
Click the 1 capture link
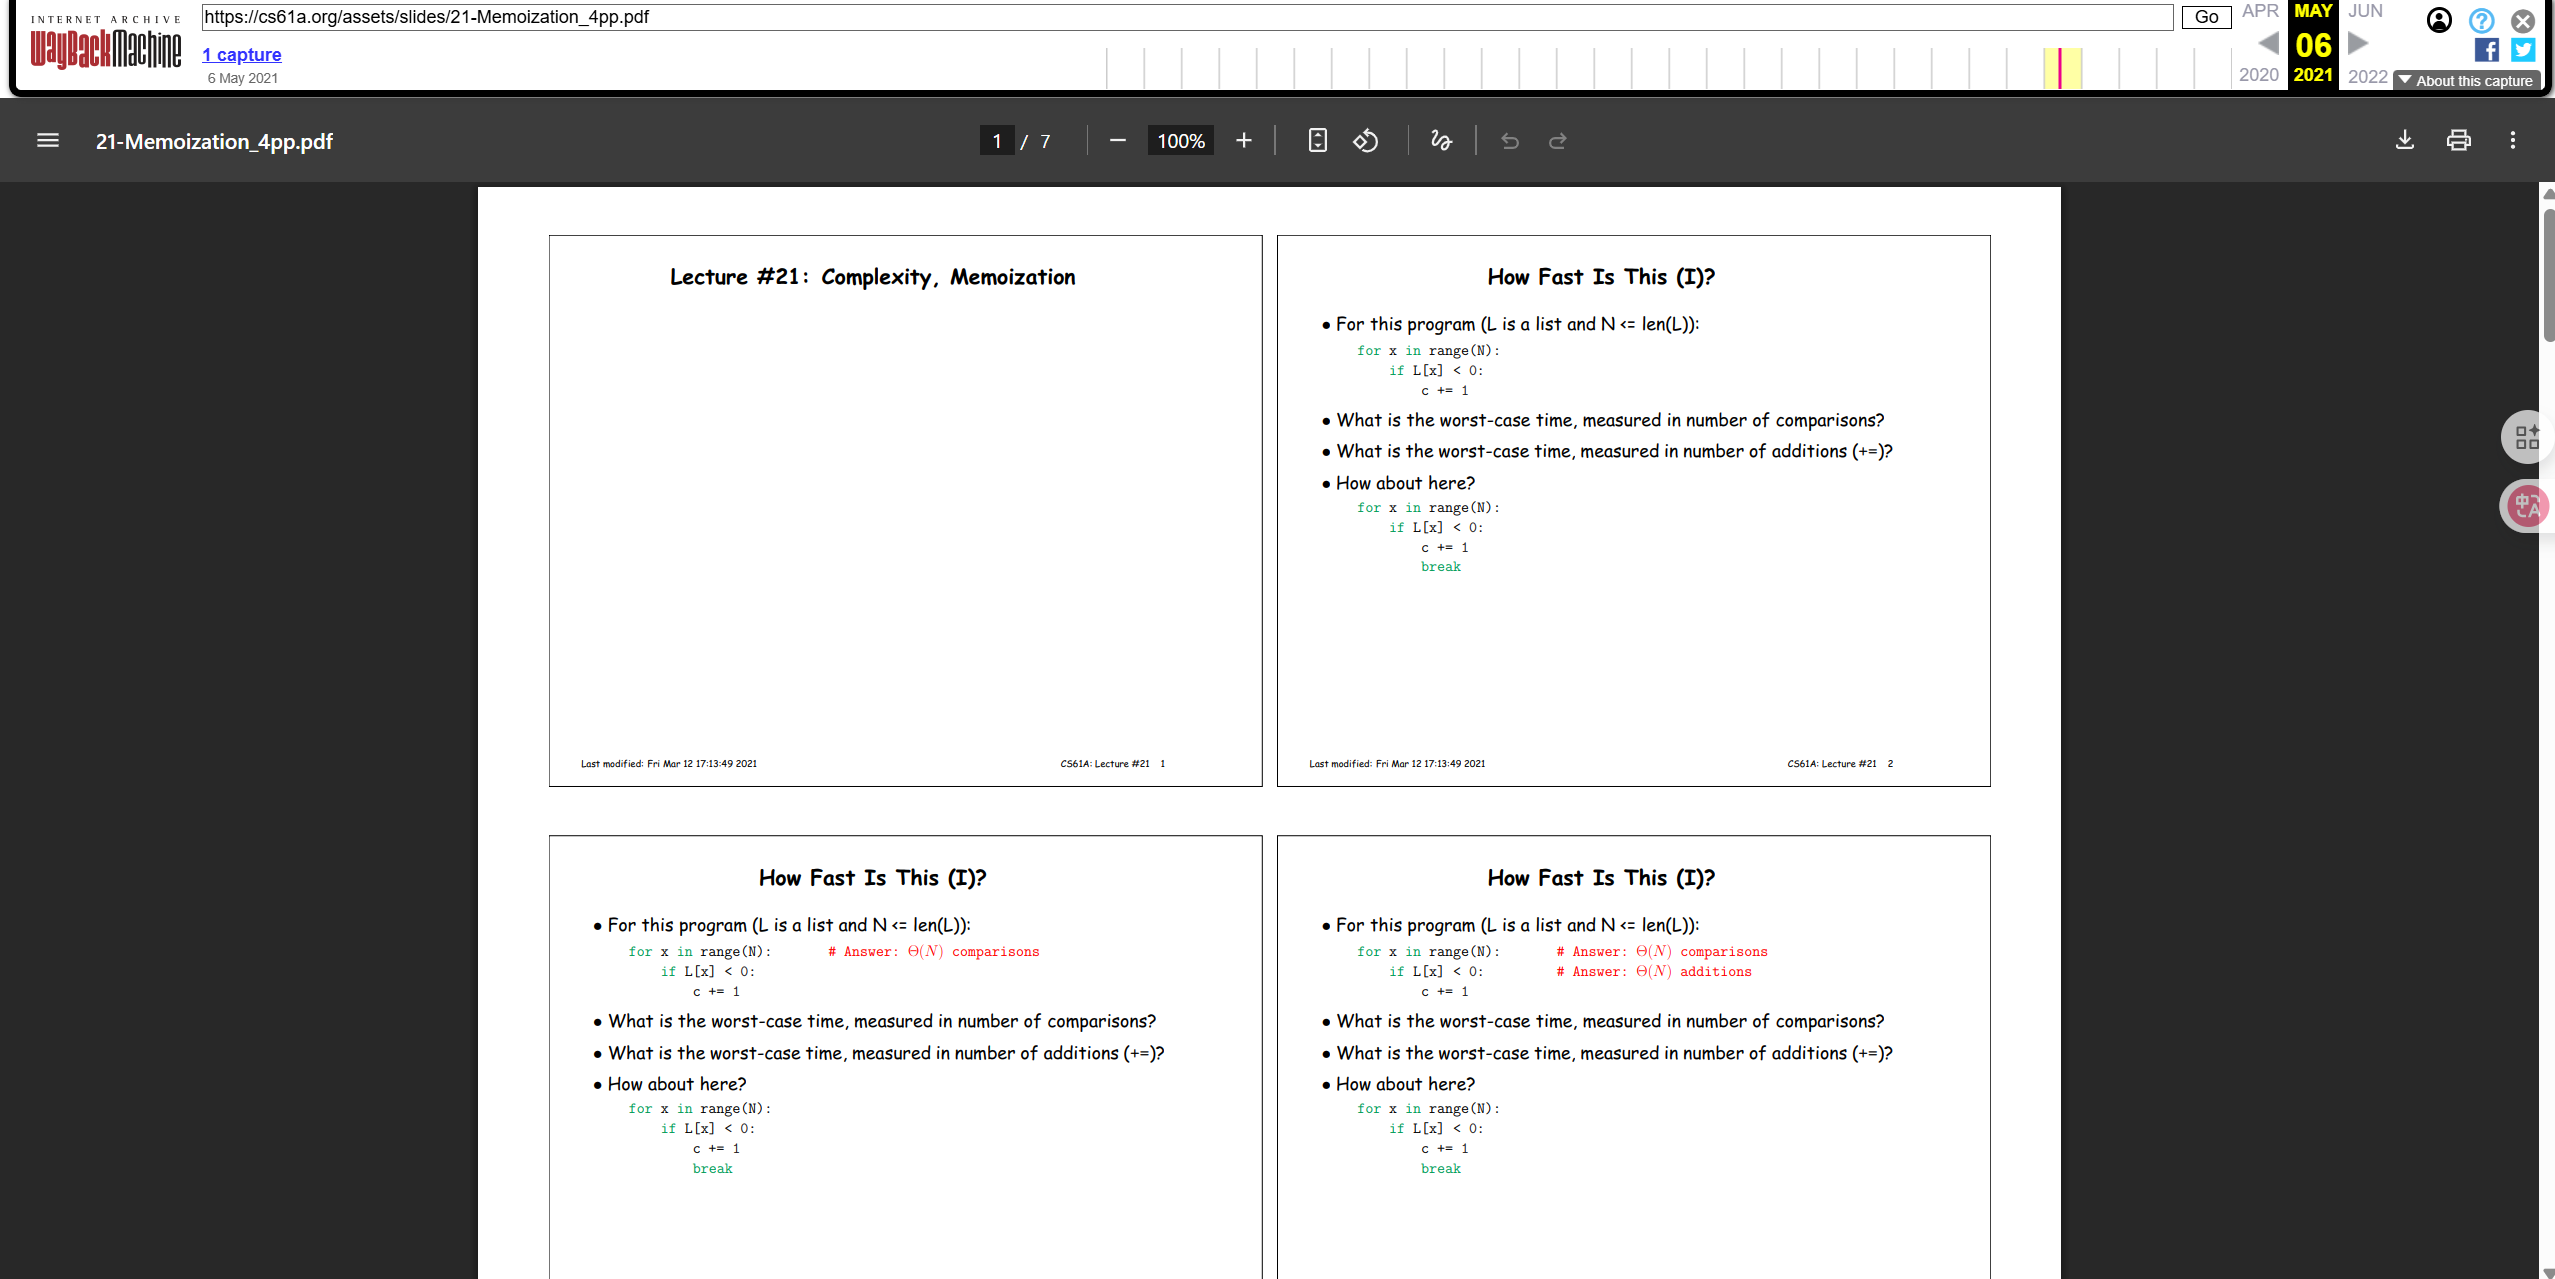[241, 55]
